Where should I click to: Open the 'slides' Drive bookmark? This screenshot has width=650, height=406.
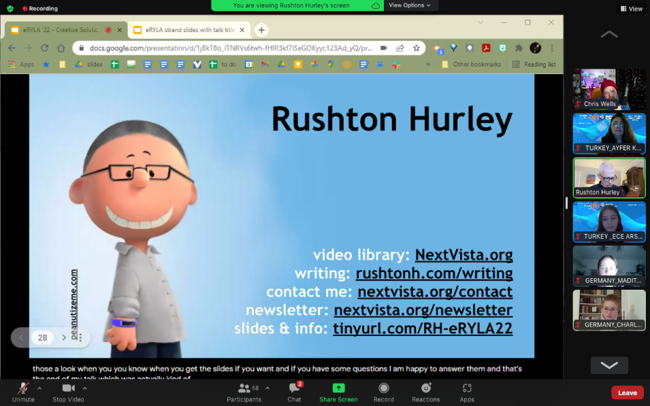click(89, 64)
